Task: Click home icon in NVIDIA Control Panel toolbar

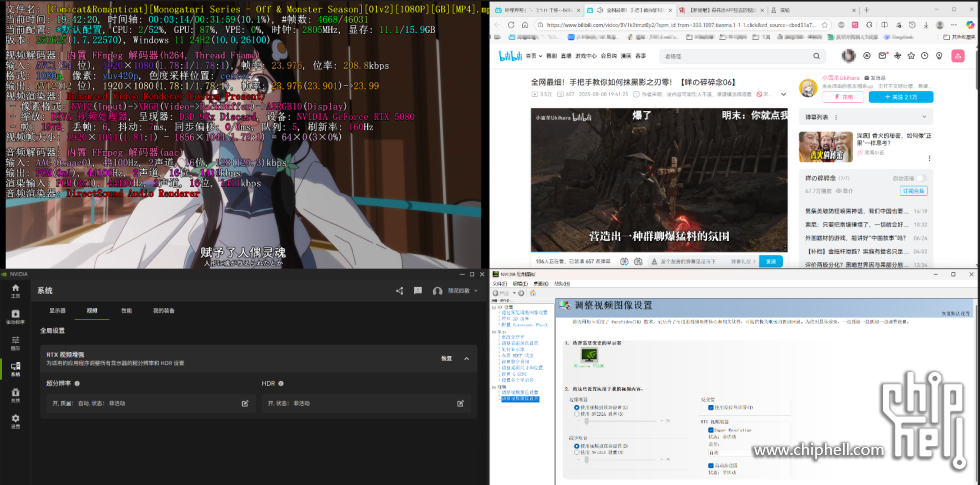Action: pyautogui.click(x=532, y=292)
